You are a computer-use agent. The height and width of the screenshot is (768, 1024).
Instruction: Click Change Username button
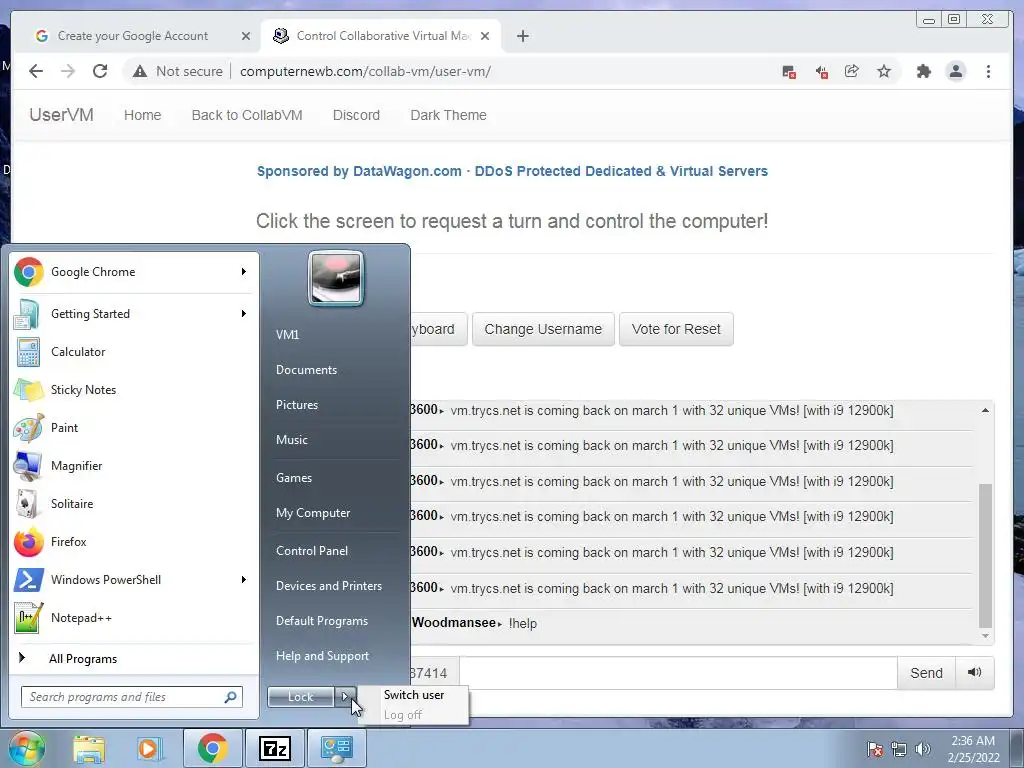pyautogui.click(x=543, y=329)
